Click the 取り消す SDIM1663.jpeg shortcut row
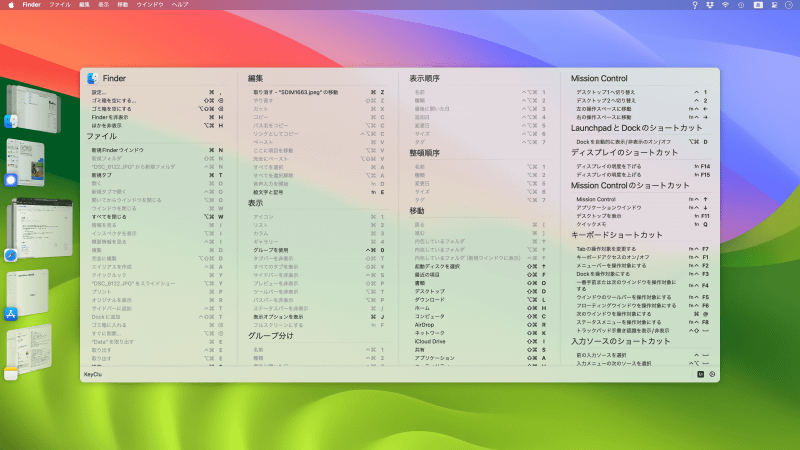Image resolution: width=800 pixels, height=450 pixels. (319, 92)
